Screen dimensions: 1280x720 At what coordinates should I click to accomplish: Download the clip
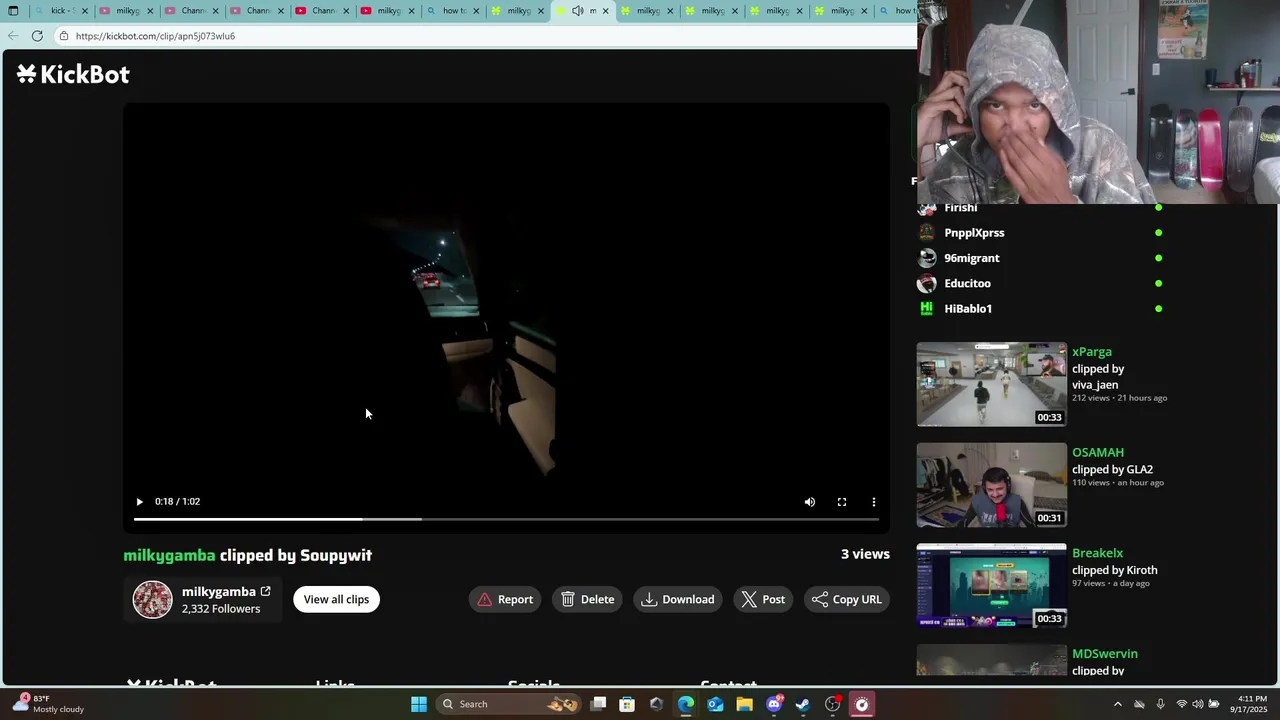pyautogui.click(x=678, y=599)
